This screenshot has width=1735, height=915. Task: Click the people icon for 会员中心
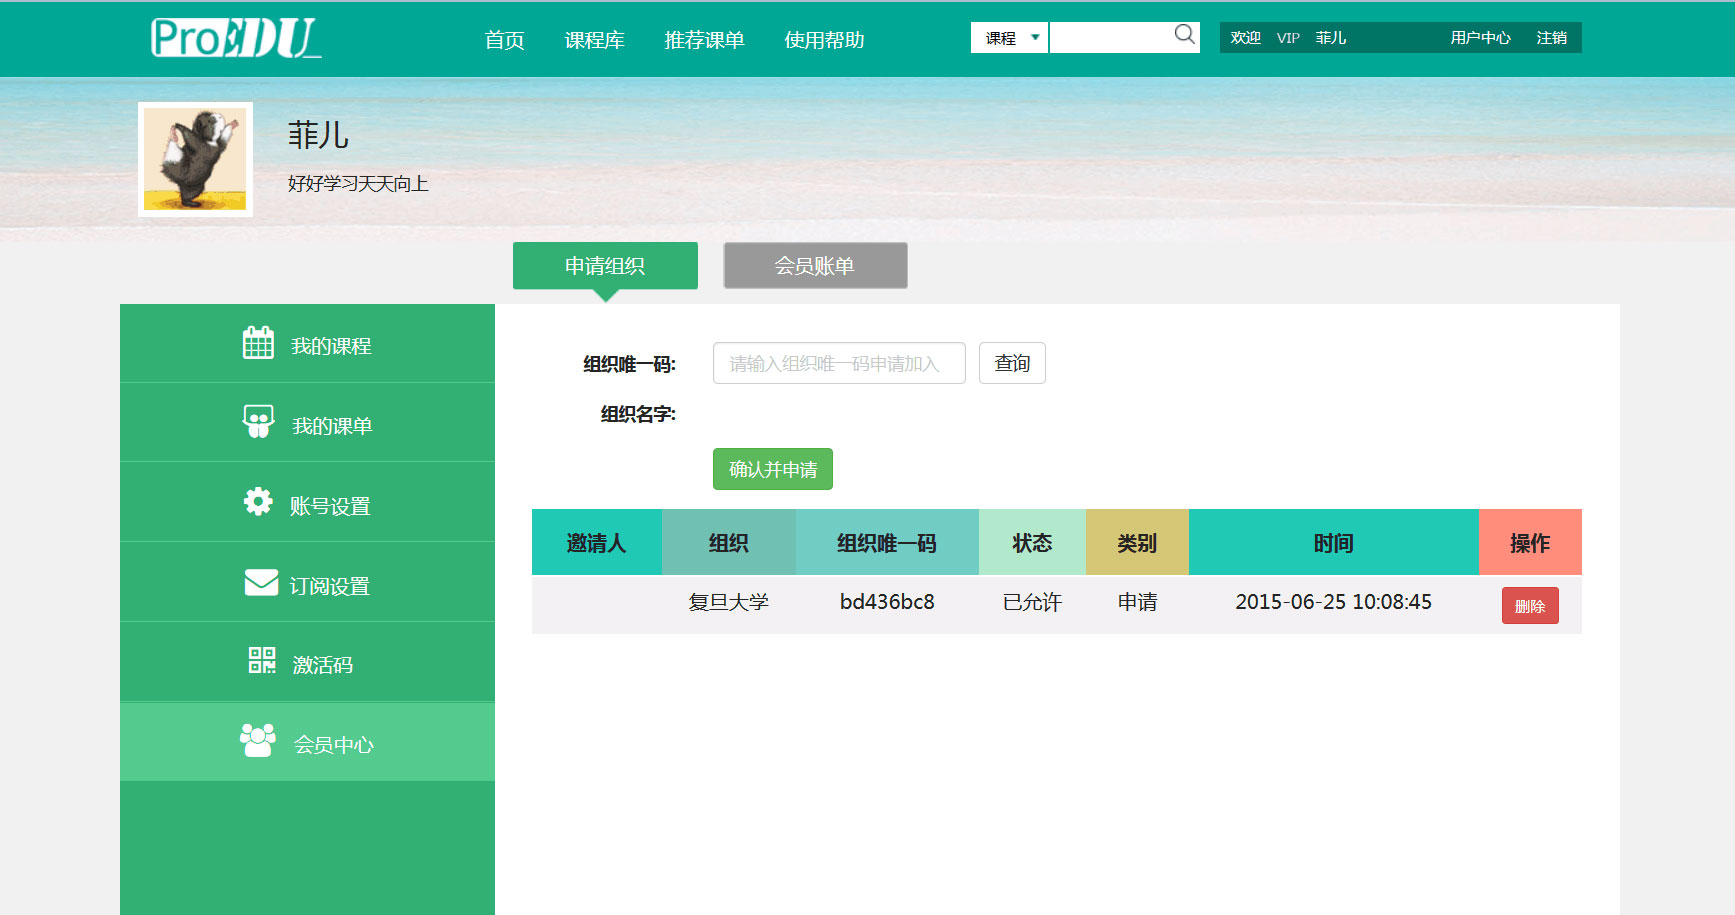click(258, 741)
